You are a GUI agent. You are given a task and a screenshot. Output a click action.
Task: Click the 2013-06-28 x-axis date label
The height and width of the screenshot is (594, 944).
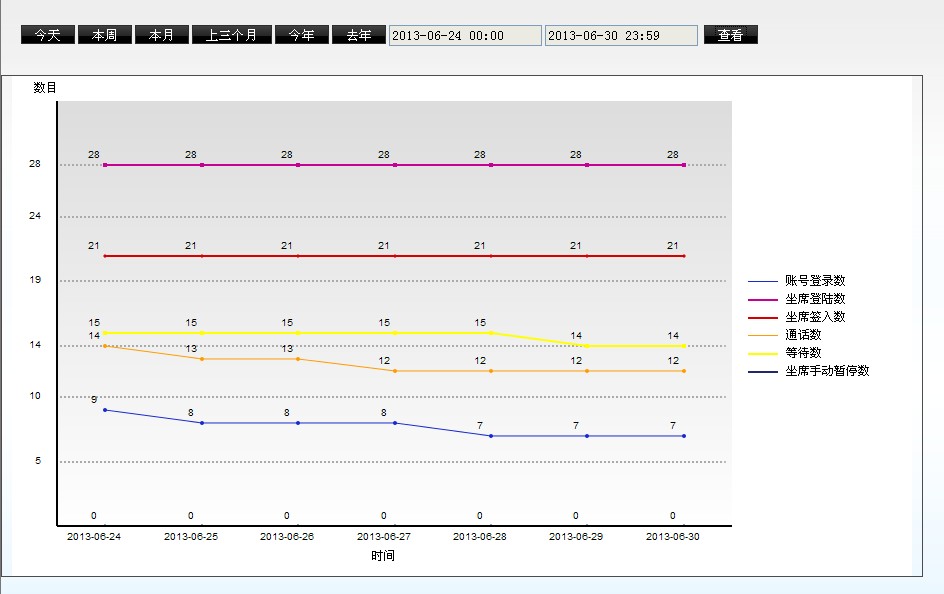click(480, 536)
